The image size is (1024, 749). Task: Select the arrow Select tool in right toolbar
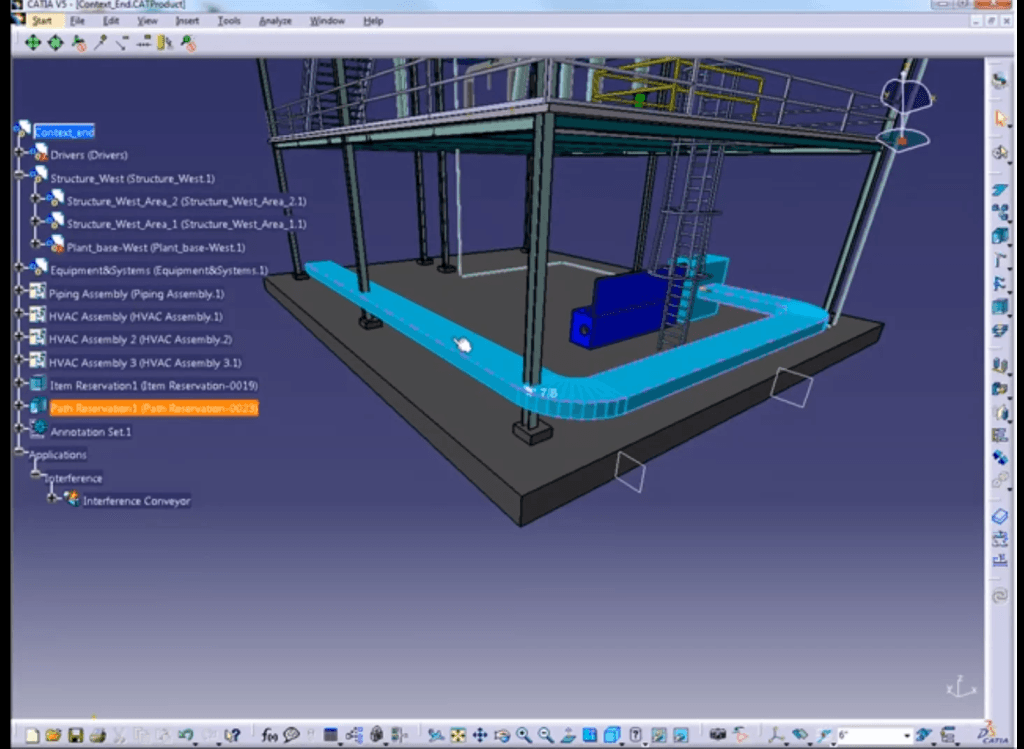coord(999,119)
